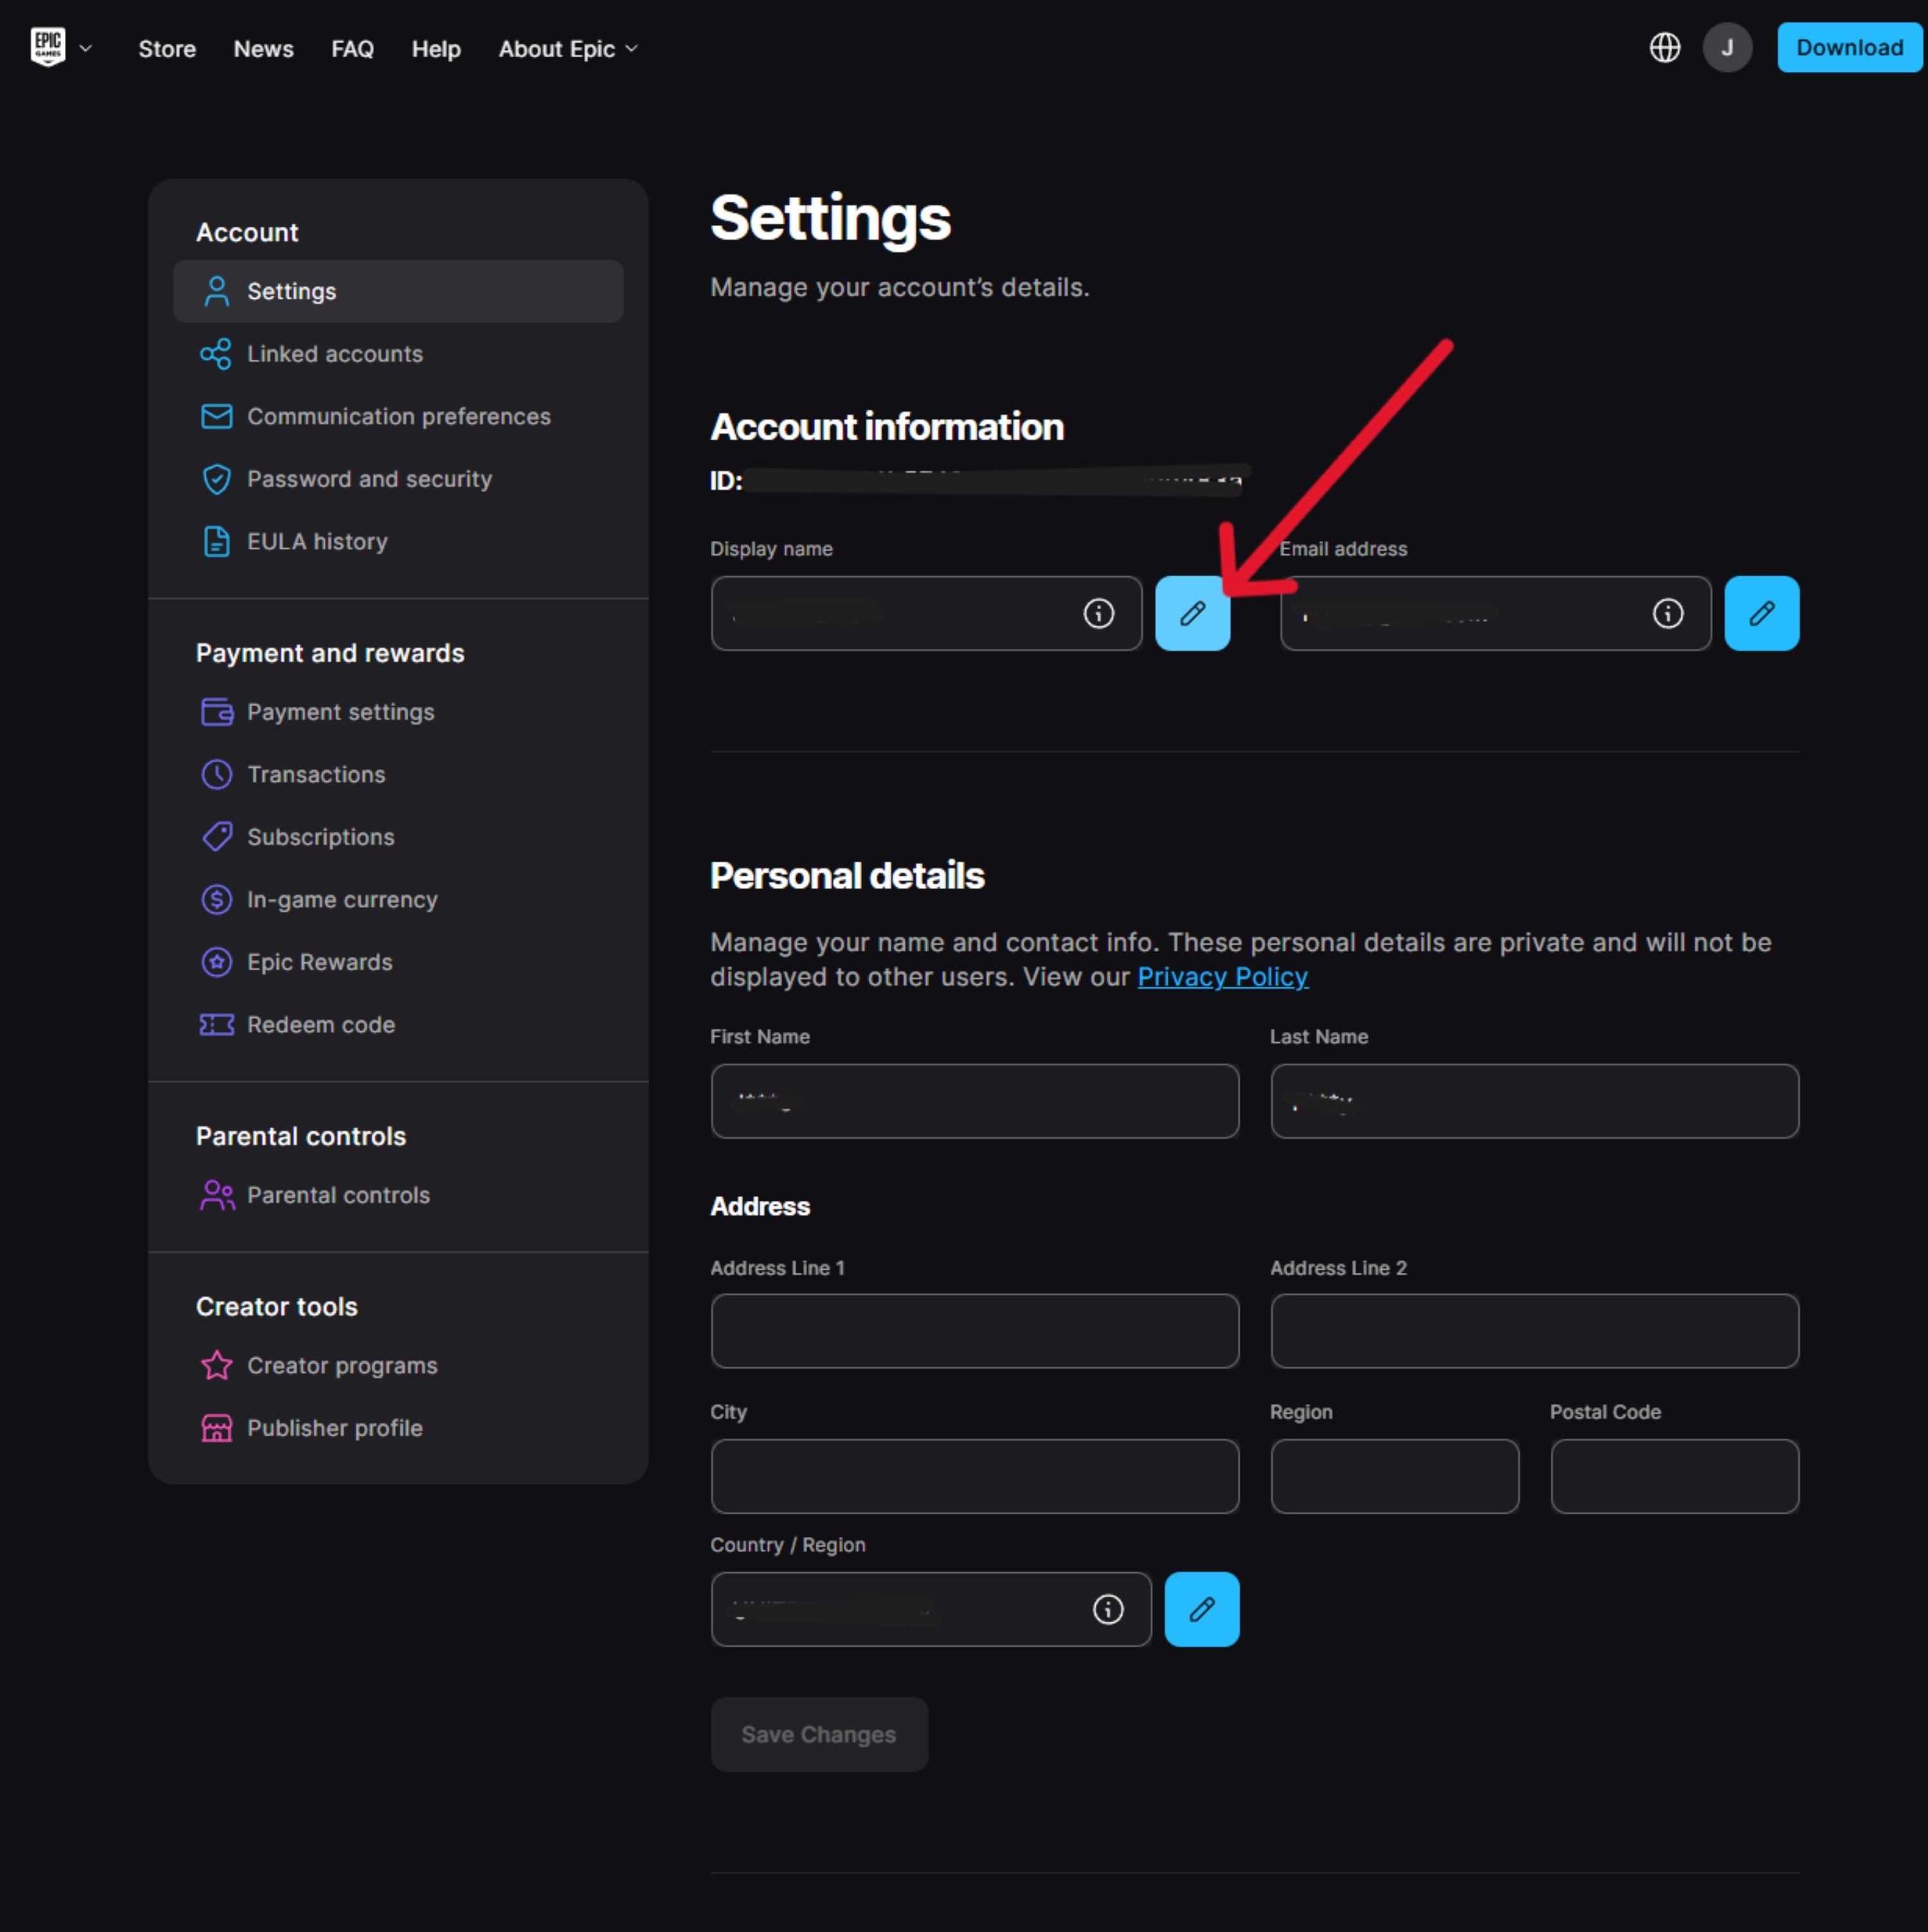The image size is (1928, 1932).
Task: Open the info icon in Display name field
Action: click(1098, 613)
